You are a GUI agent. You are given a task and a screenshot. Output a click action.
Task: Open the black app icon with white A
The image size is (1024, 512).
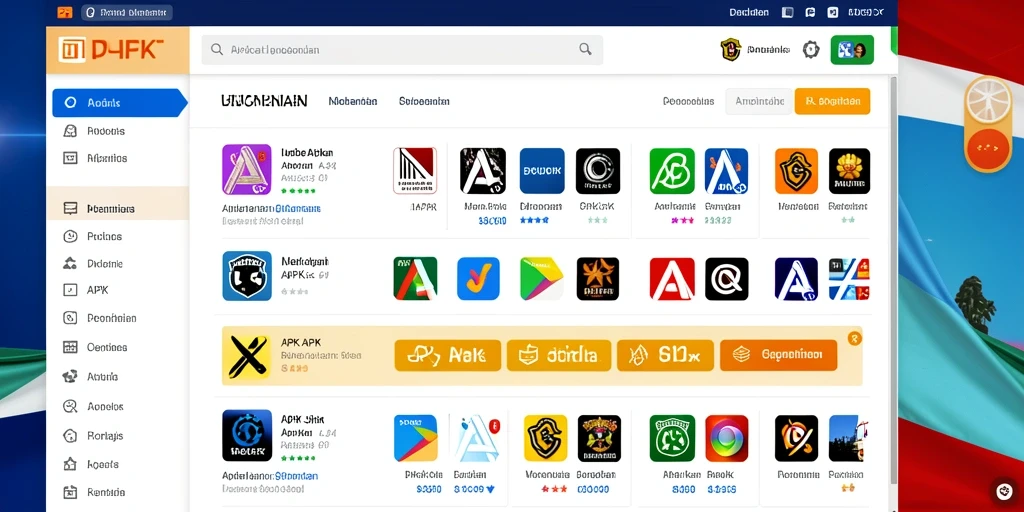483,170
